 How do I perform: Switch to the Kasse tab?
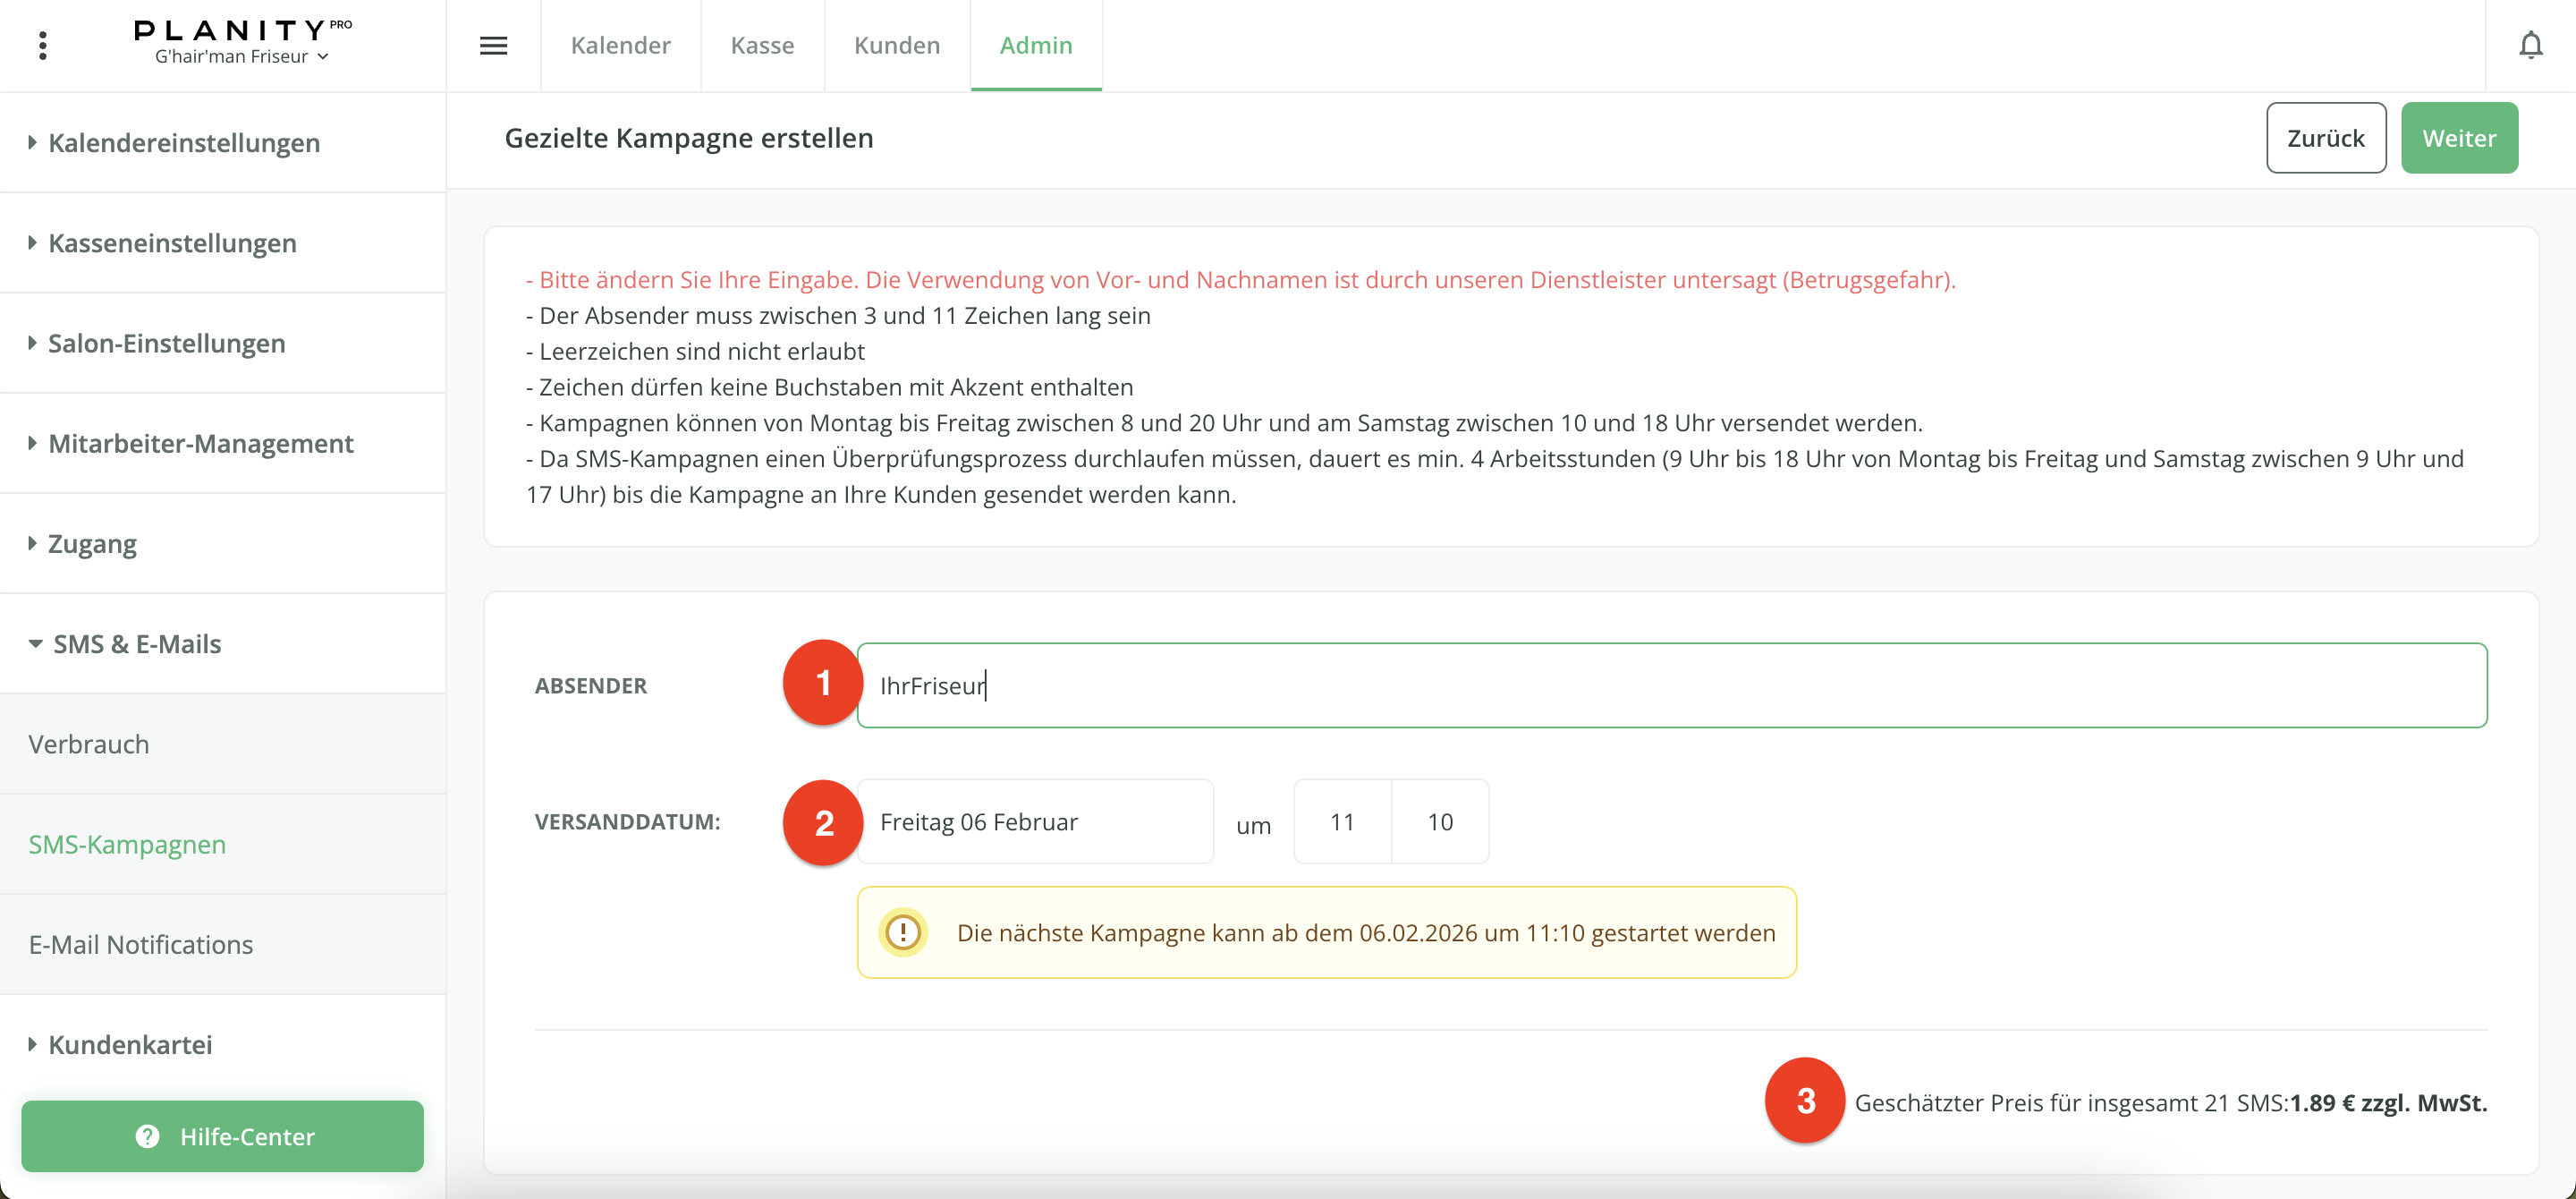(762, 45)
